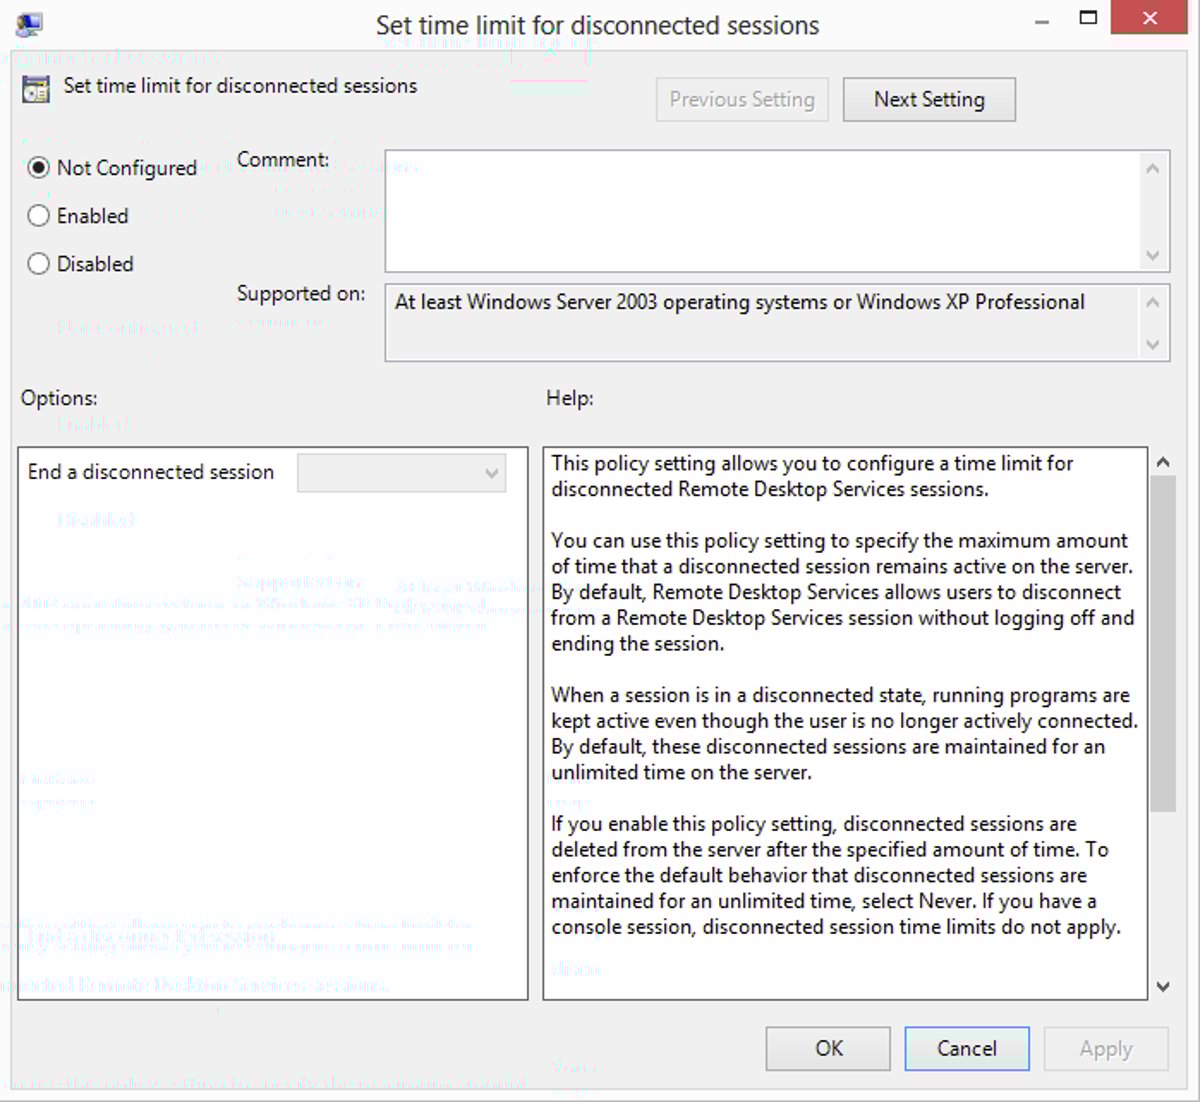
Task: Confirm changes with the OK button
Action: pyautogui.click(x=827, y=1048)
